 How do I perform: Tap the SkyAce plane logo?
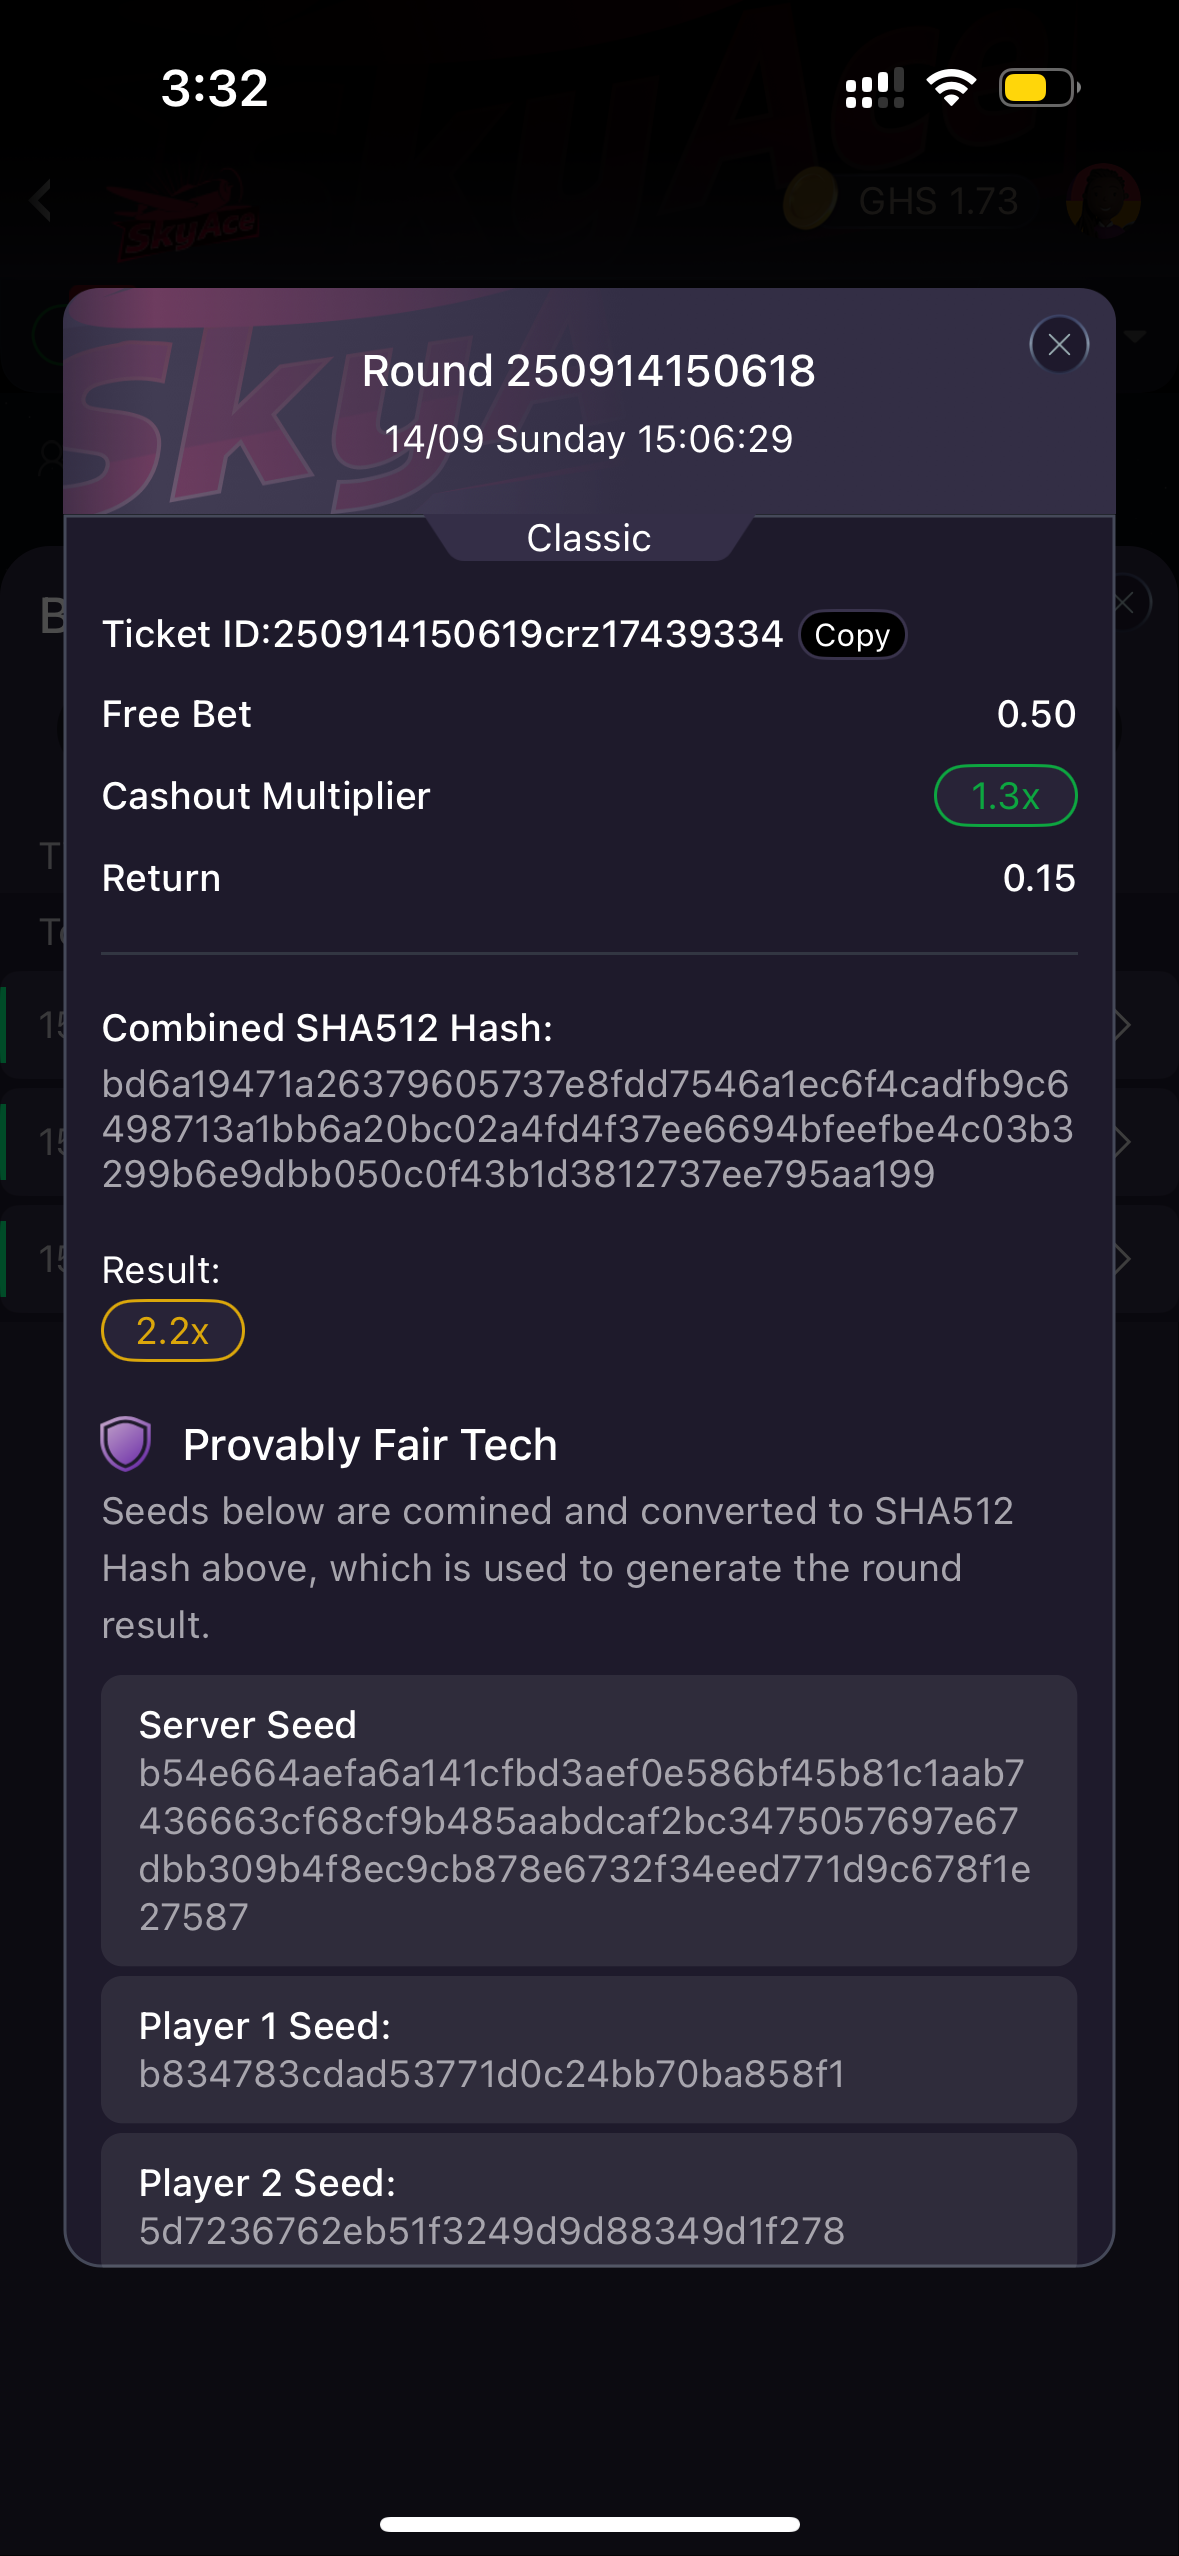click(187, 214)
